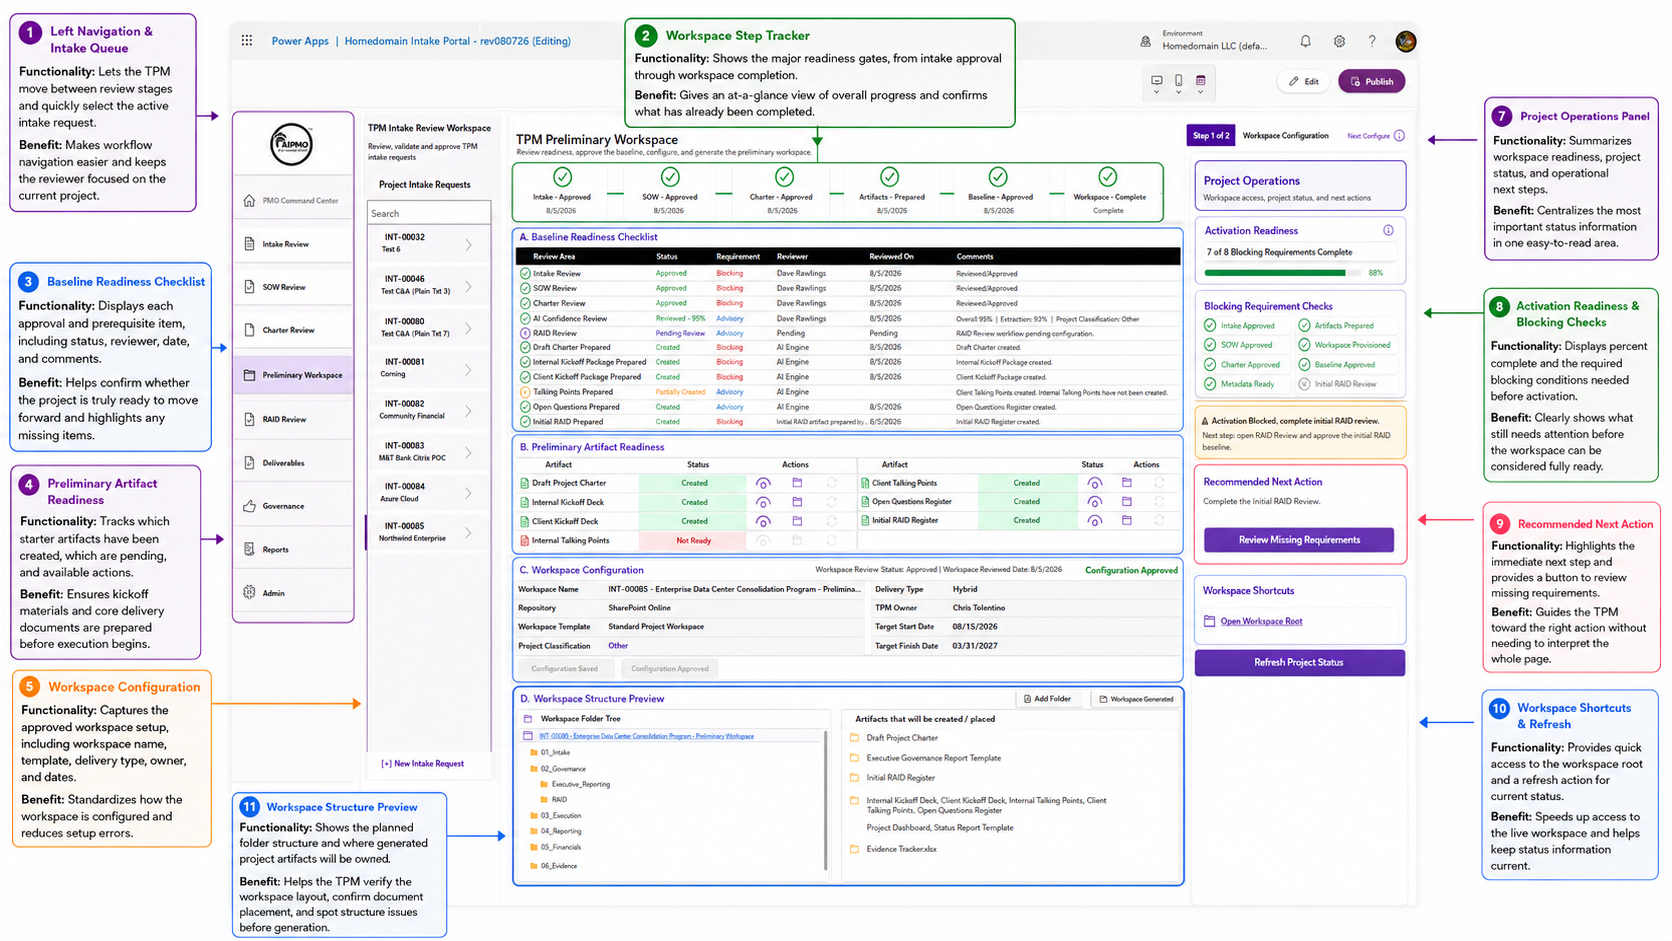This screenshot has width=1672, height=941.
Task: Regenerate the Draft Project Charter artifact
Action: [831, 483]
